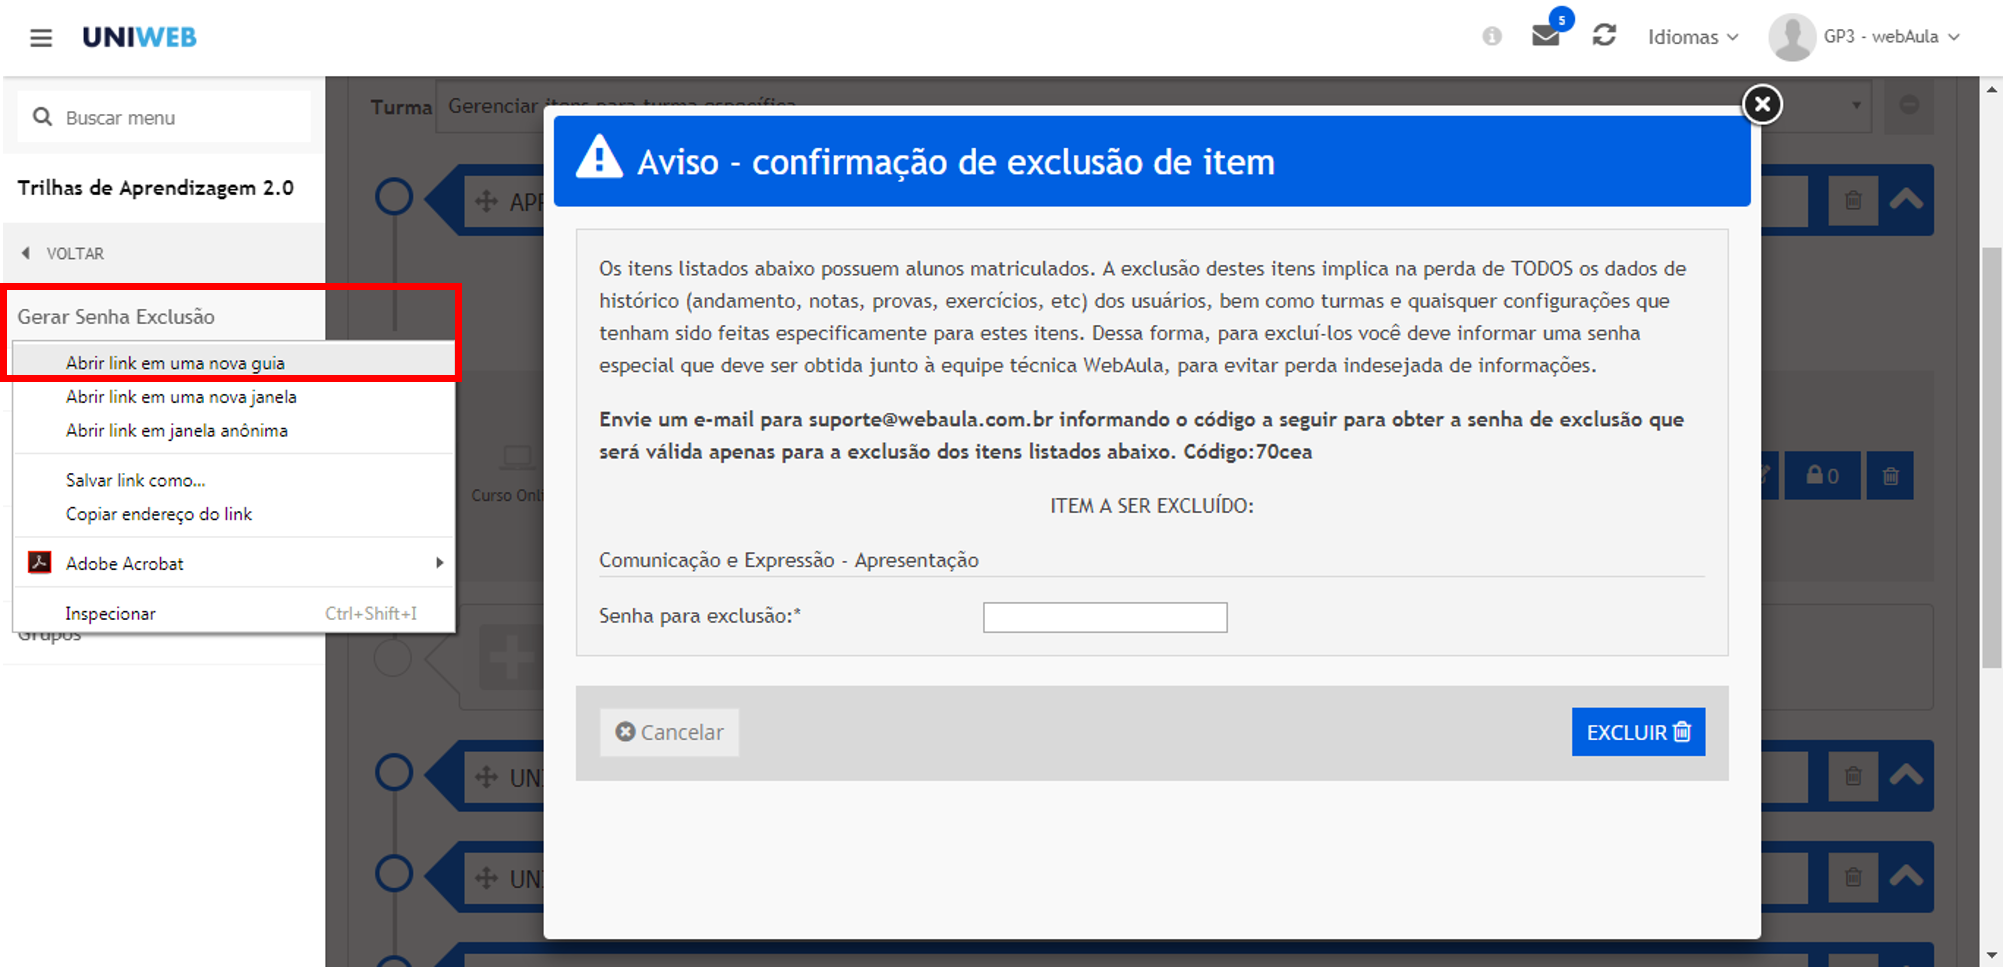Open the hamburger menu icon
Viewport: 2003px width, 967px height.
41,38
